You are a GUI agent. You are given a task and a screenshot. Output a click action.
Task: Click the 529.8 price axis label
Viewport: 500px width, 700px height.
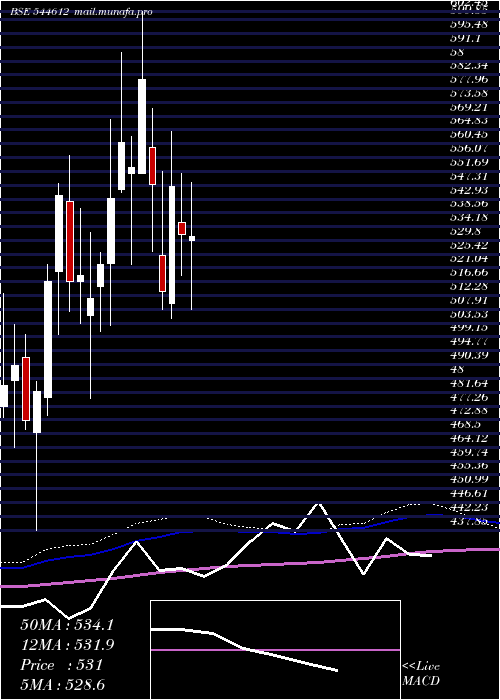click(465, 232)
